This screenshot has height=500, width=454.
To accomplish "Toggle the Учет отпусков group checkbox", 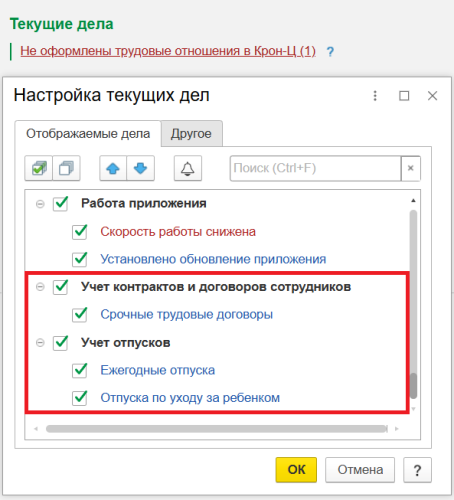I will point(61,342).
